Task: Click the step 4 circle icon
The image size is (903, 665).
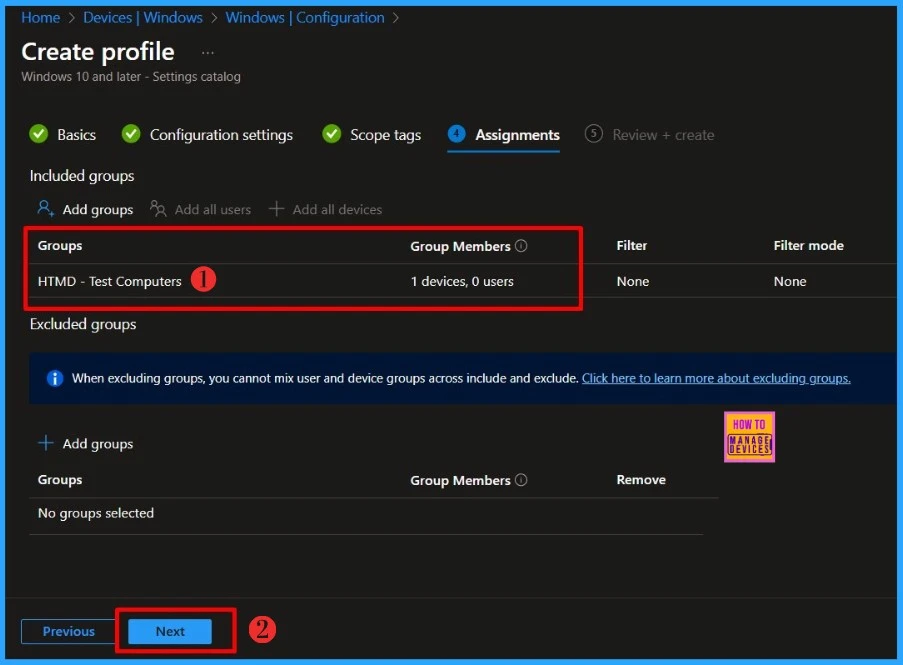Action: (457, 134)
